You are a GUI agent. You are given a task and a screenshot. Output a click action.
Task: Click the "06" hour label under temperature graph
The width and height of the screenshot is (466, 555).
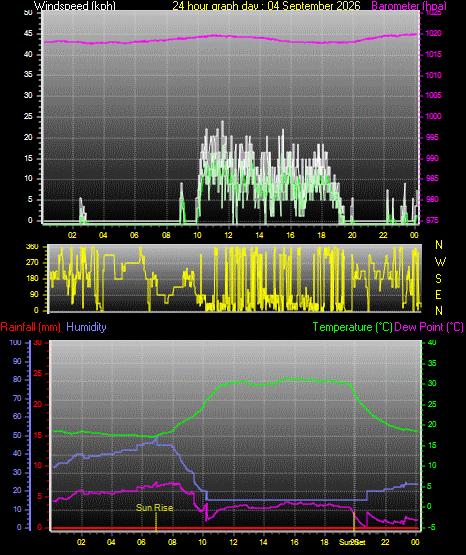click(141, 542)
